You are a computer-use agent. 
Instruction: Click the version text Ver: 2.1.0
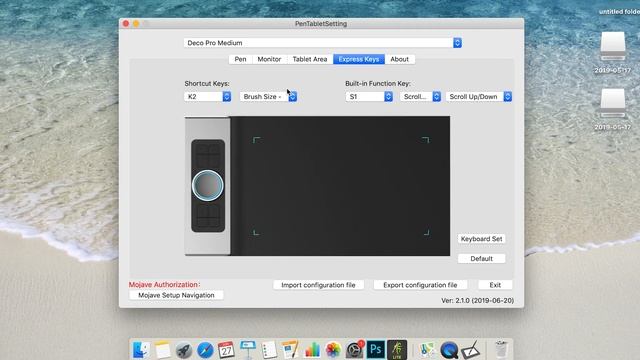click(478, 300)
